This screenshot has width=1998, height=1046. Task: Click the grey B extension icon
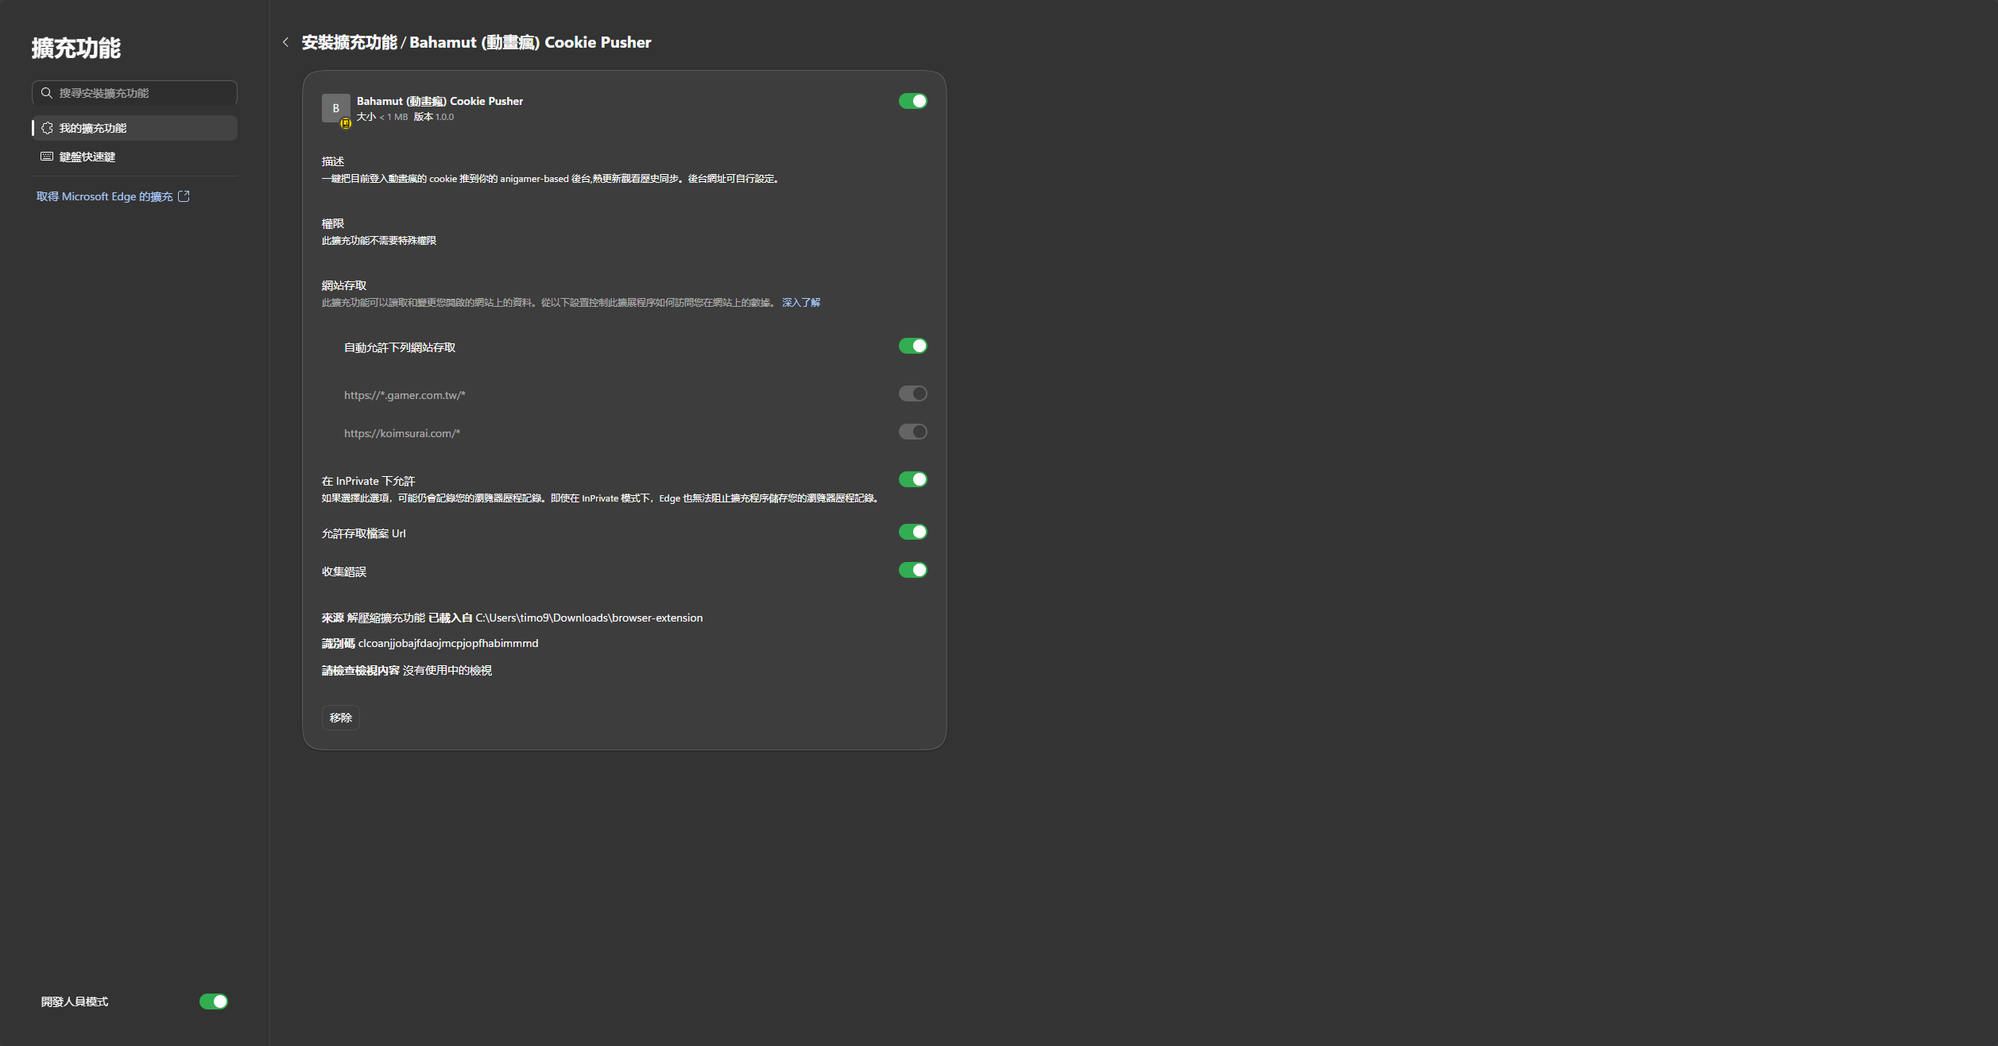(336, 108)
